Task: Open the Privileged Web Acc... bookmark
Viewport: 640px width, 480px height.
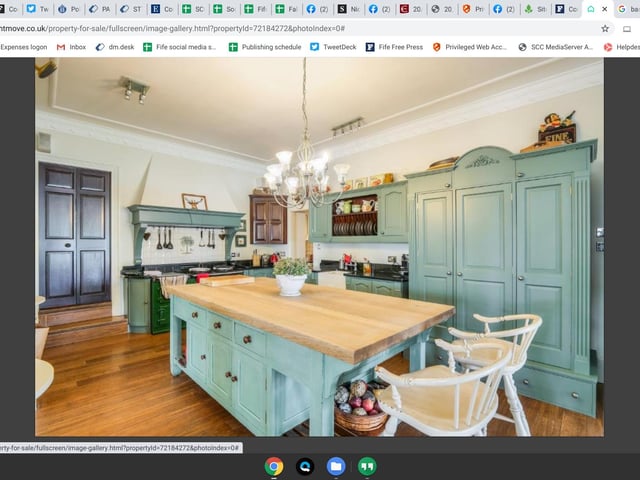Action: click(469, 47)
